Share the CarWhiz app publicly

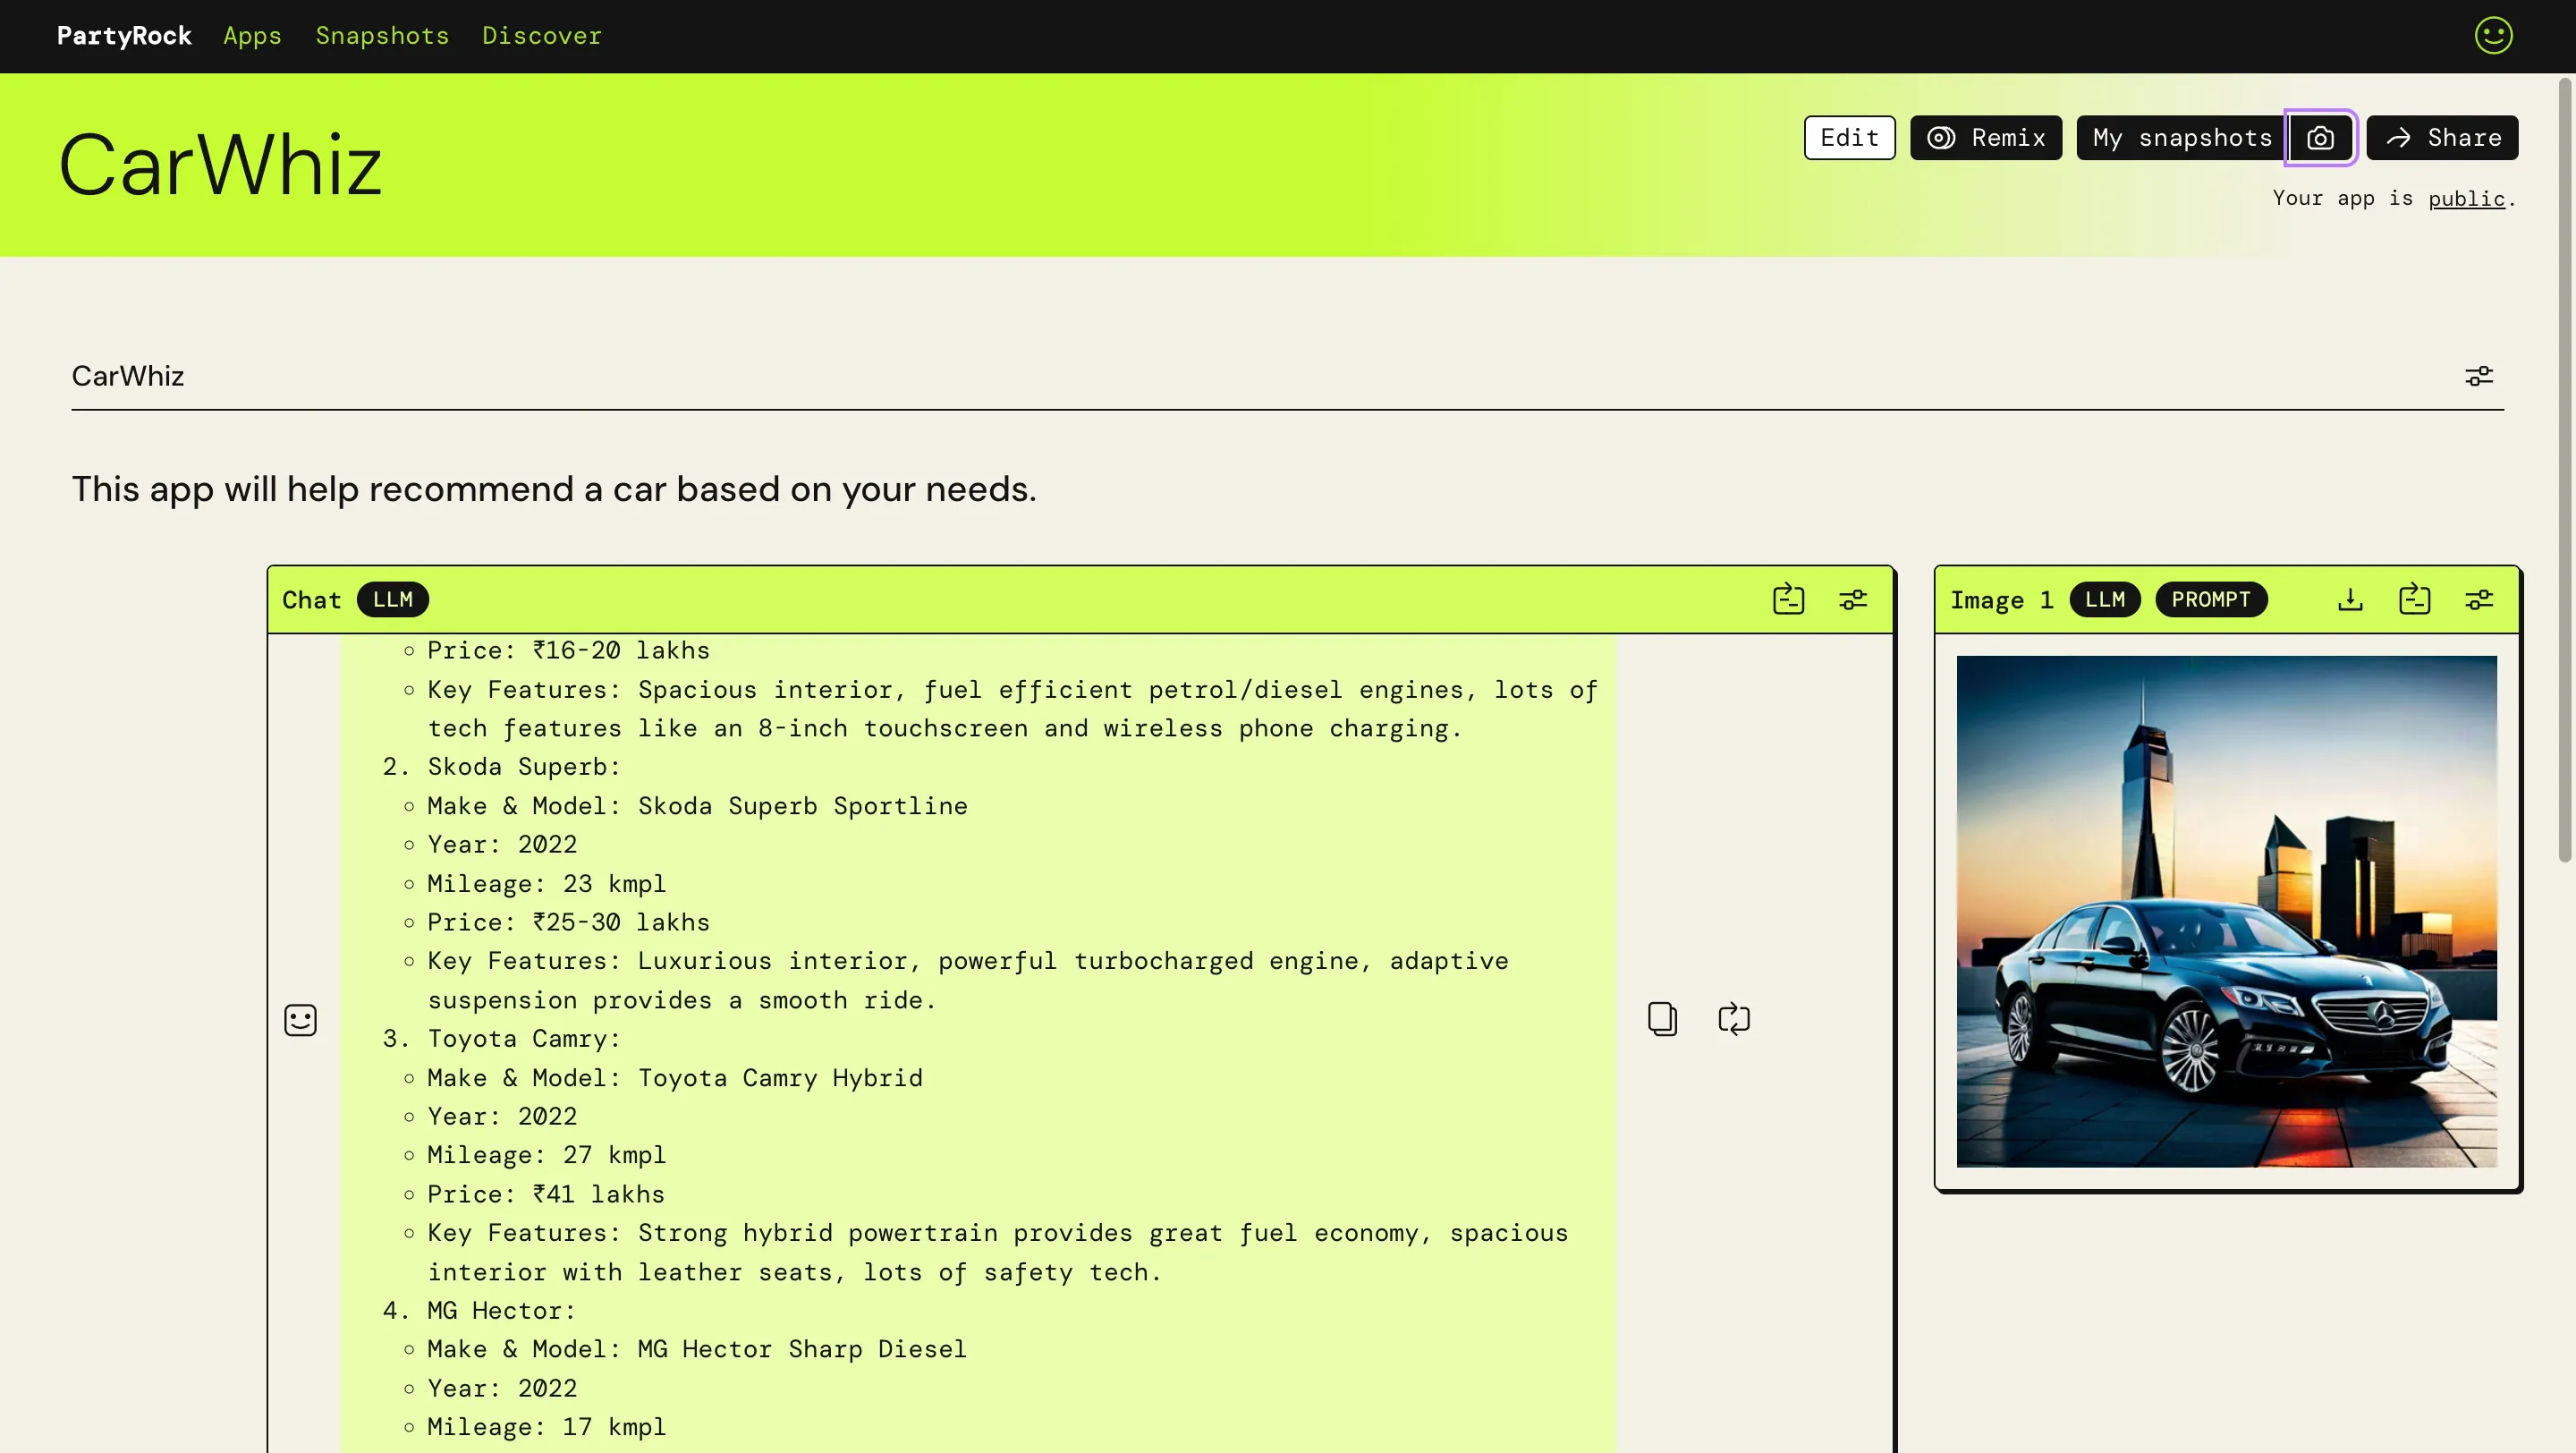click(x=2444, y=136)
